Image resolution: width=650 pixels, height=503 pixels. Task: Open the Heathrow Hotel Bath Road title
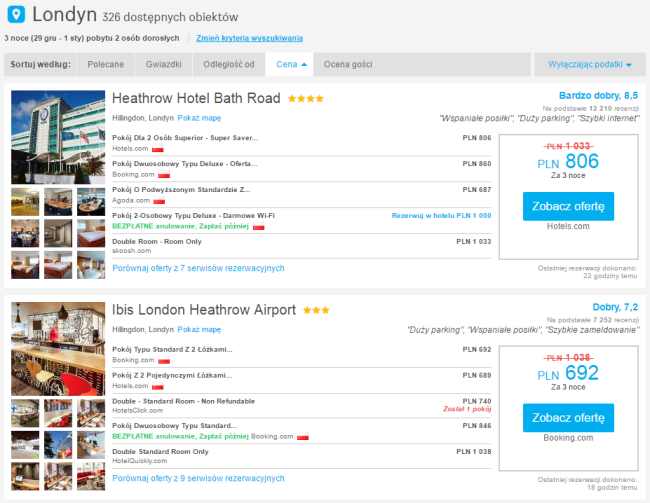click(196, 98)
